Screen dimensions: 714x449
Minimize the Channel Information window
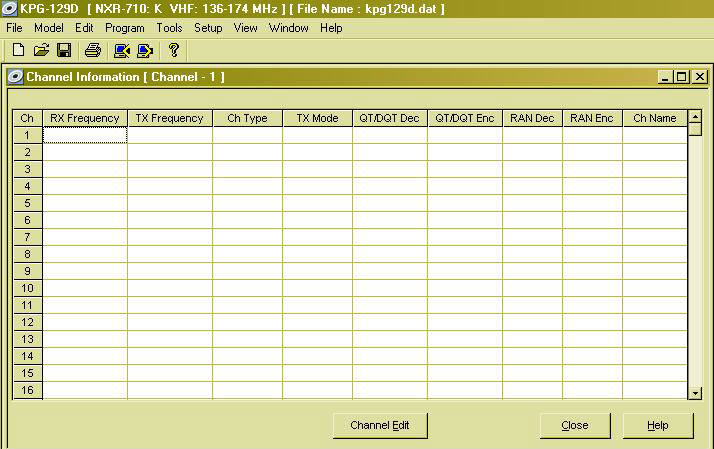tap(665, 77)
